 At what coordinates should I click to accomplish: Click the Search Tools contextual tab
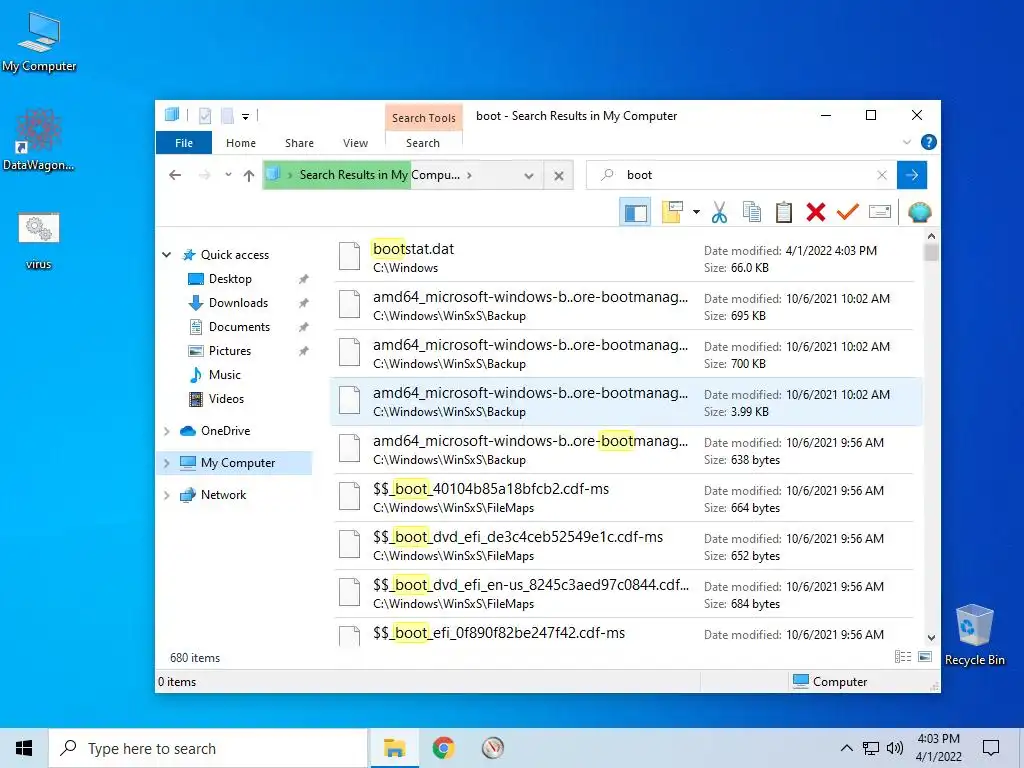[x=424, y=118]
